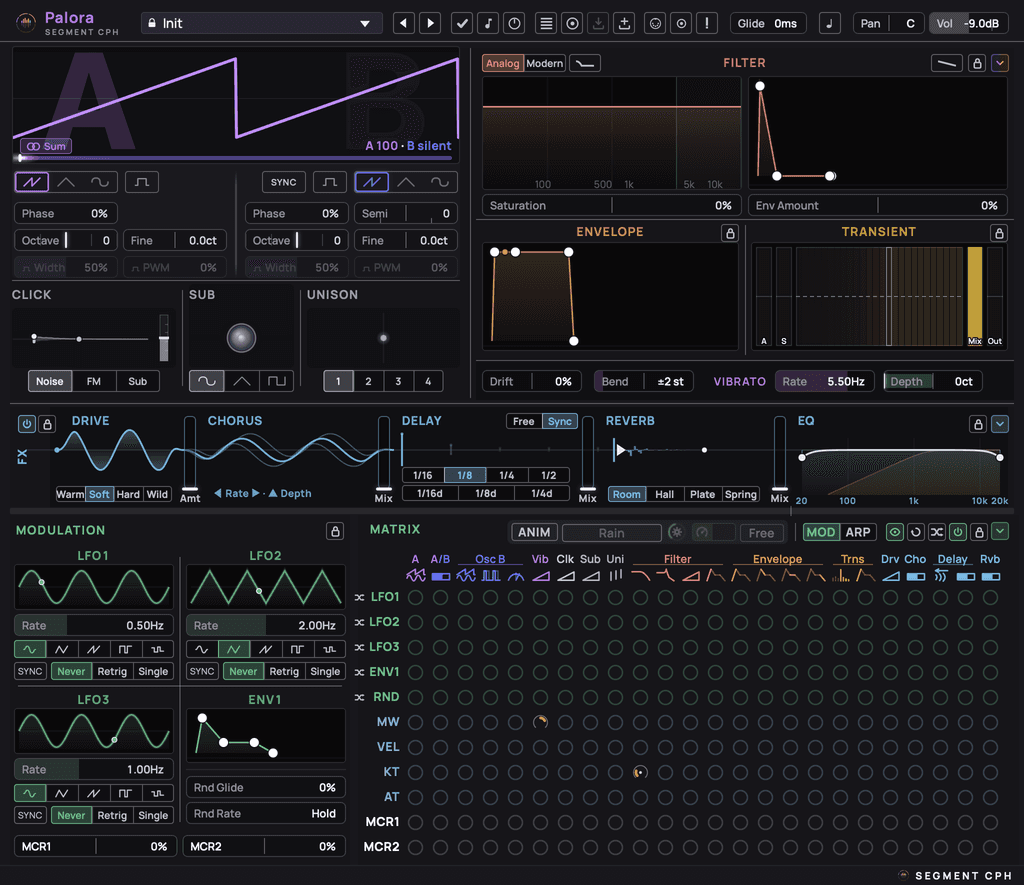Select sine waveform for oscillator B
The height and width of the screenshot is (885, 1024).
point(440,182)
